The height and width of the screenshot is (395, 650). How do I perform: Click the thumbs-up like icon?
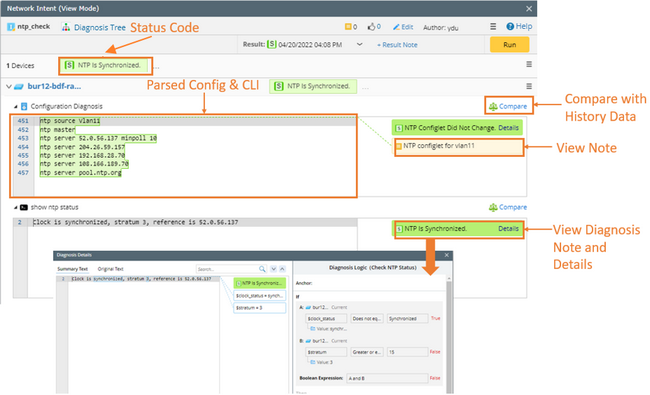point(371,27)
